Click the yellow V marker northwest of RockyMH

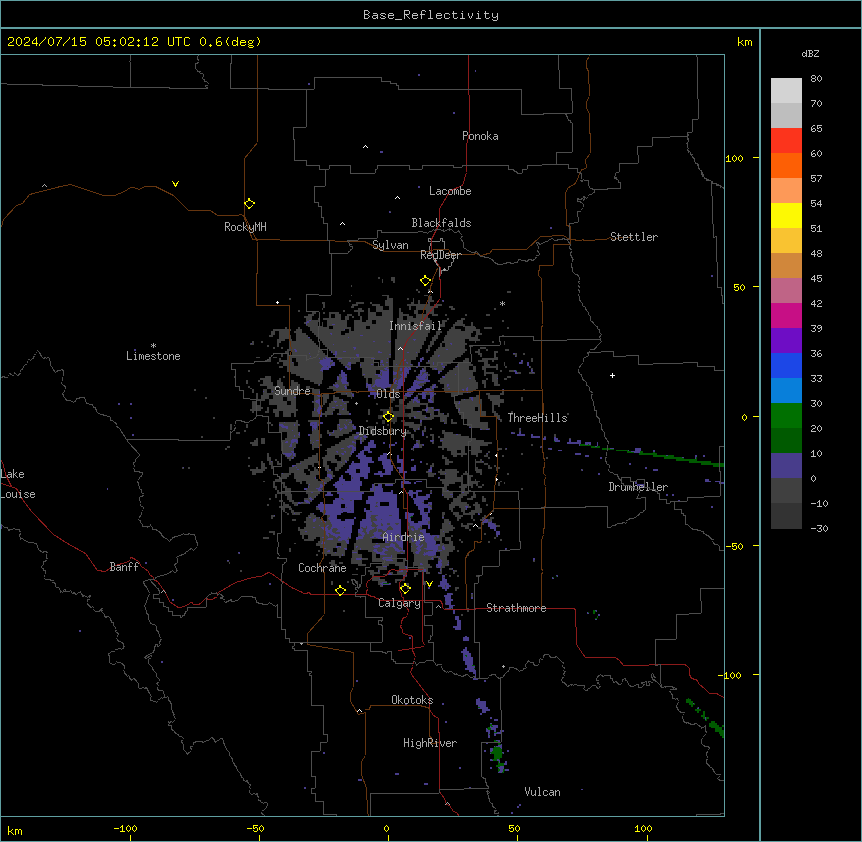[x=175, y=184]
